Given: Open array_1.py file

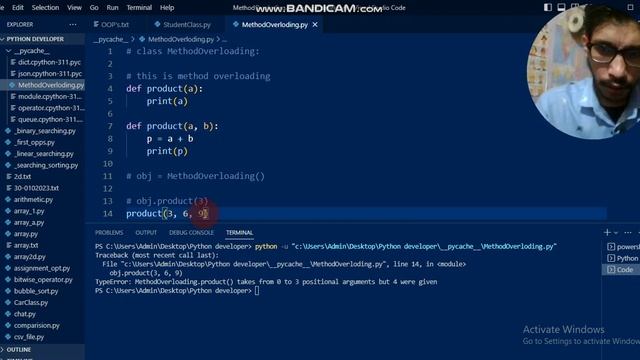Looking at the screenshot, I should (x=29, y=211).
